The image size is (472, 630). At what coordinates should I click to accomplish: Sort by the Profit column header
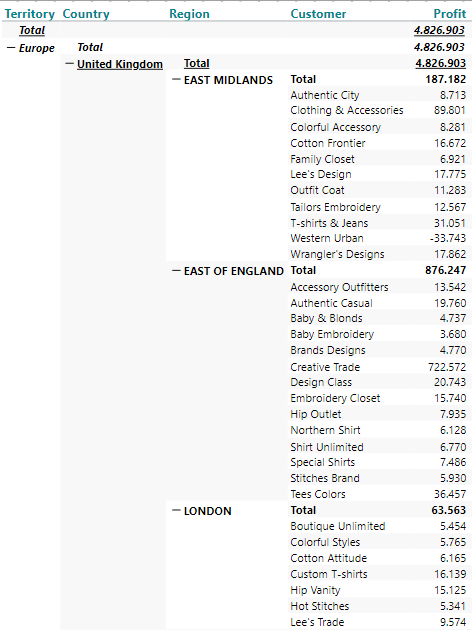pyautogui.click(x=450, y=14)
